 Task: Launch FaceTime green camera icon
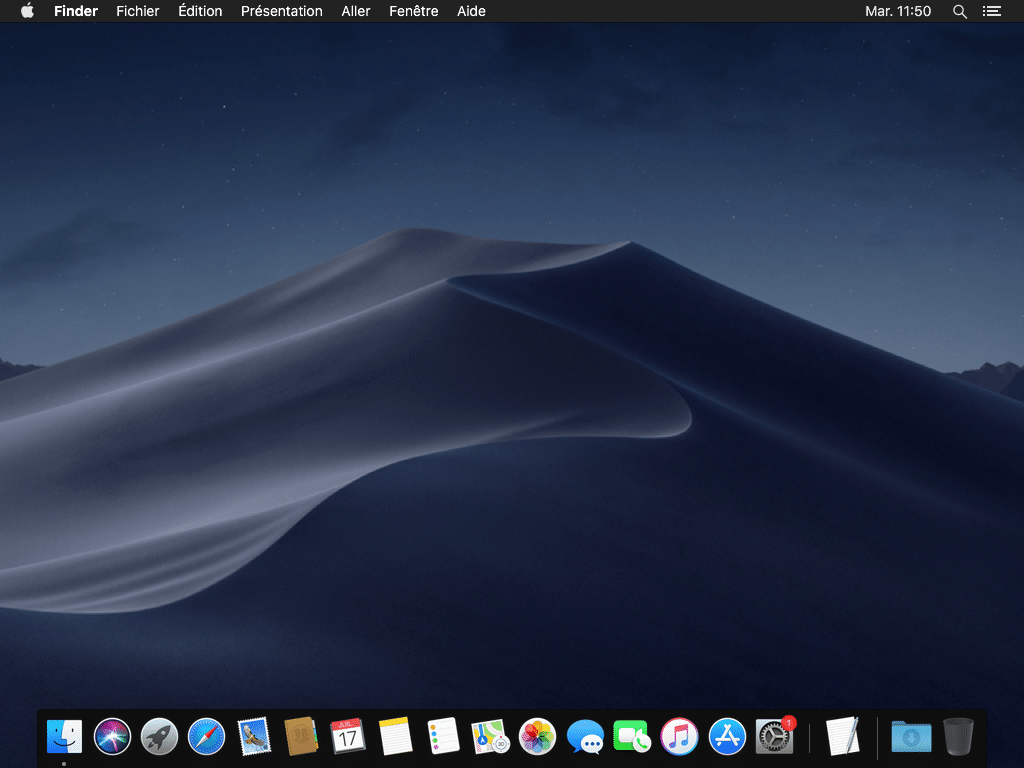click(632, 737)
